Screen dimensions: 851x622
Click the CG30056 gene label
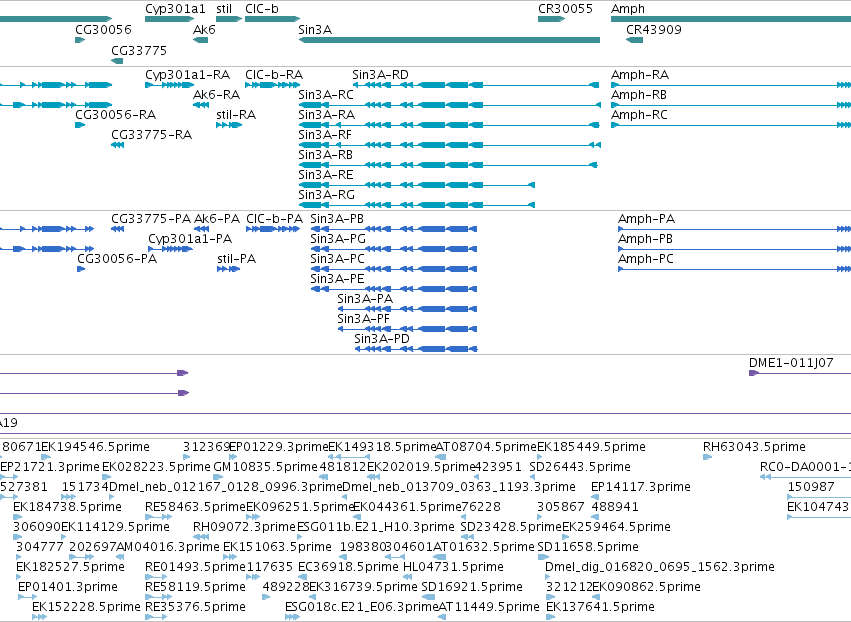tap(103, 29)
